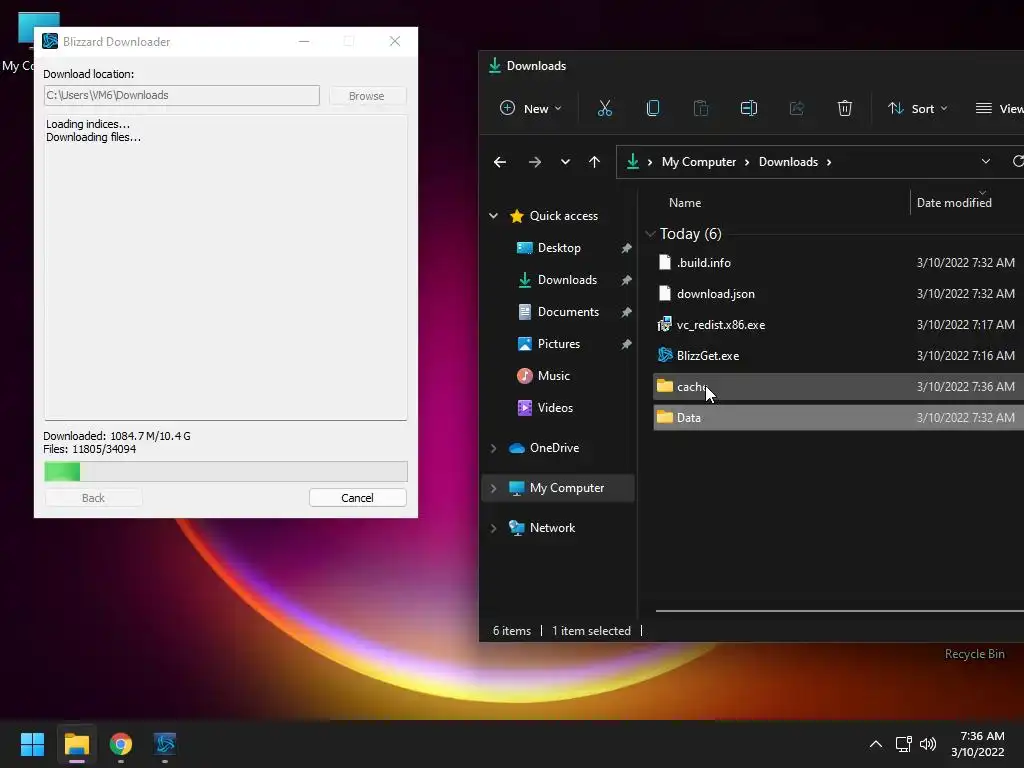
Task: Click the horizontal scrollbar in the Explorer file list
Action: (840, 611)
